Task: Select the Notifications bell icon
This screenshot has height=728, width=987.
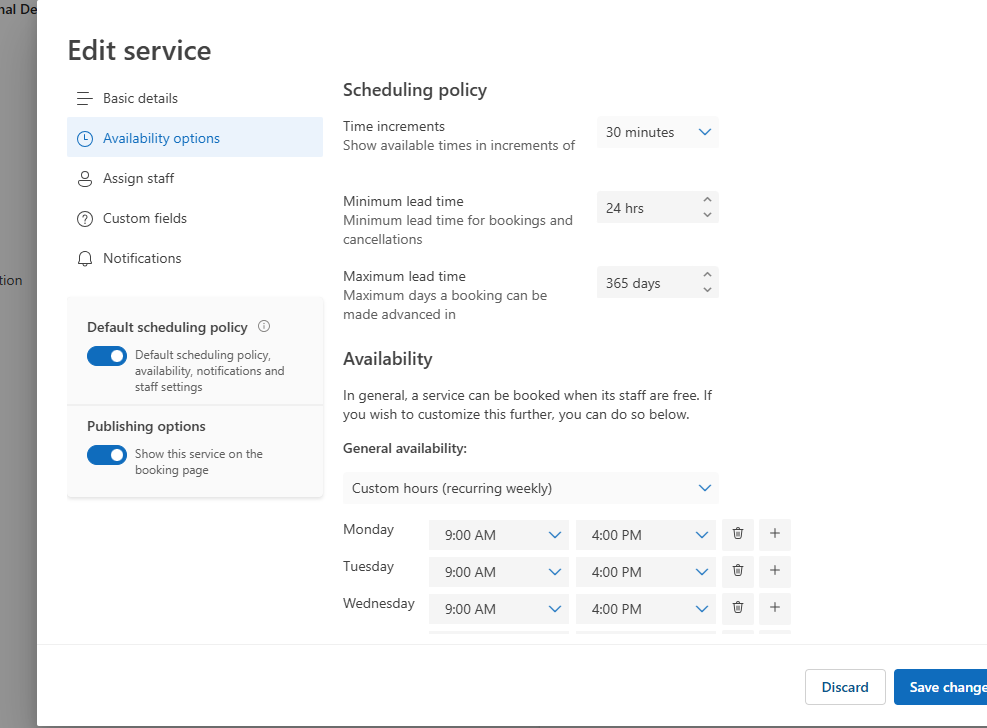Action: coord(85,258)
